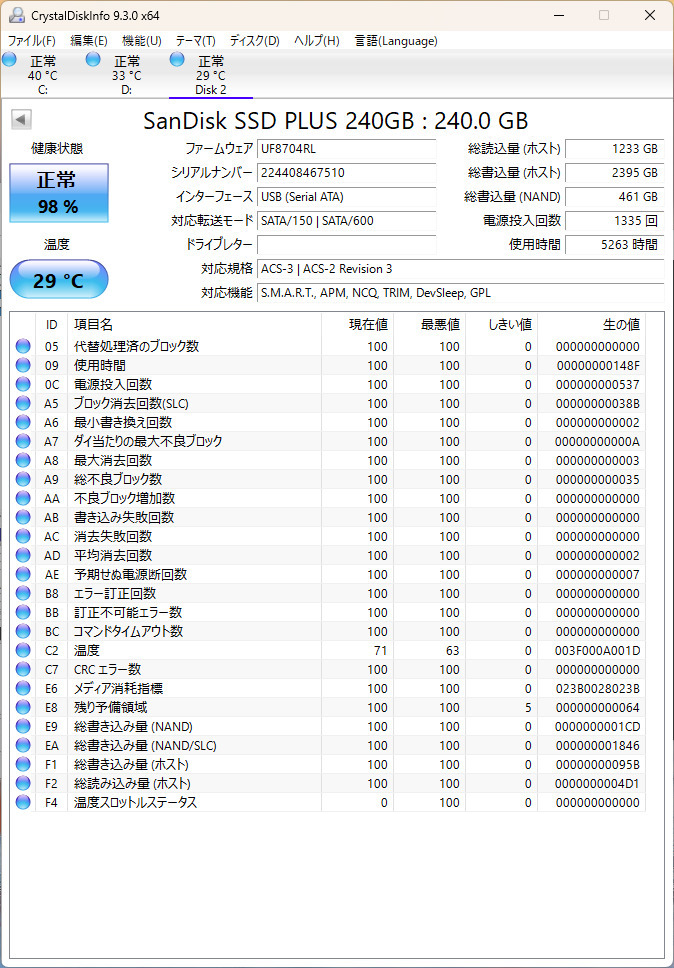Click the status orb of attribute AA
674x968 pixels.
[x=23, y=498]
